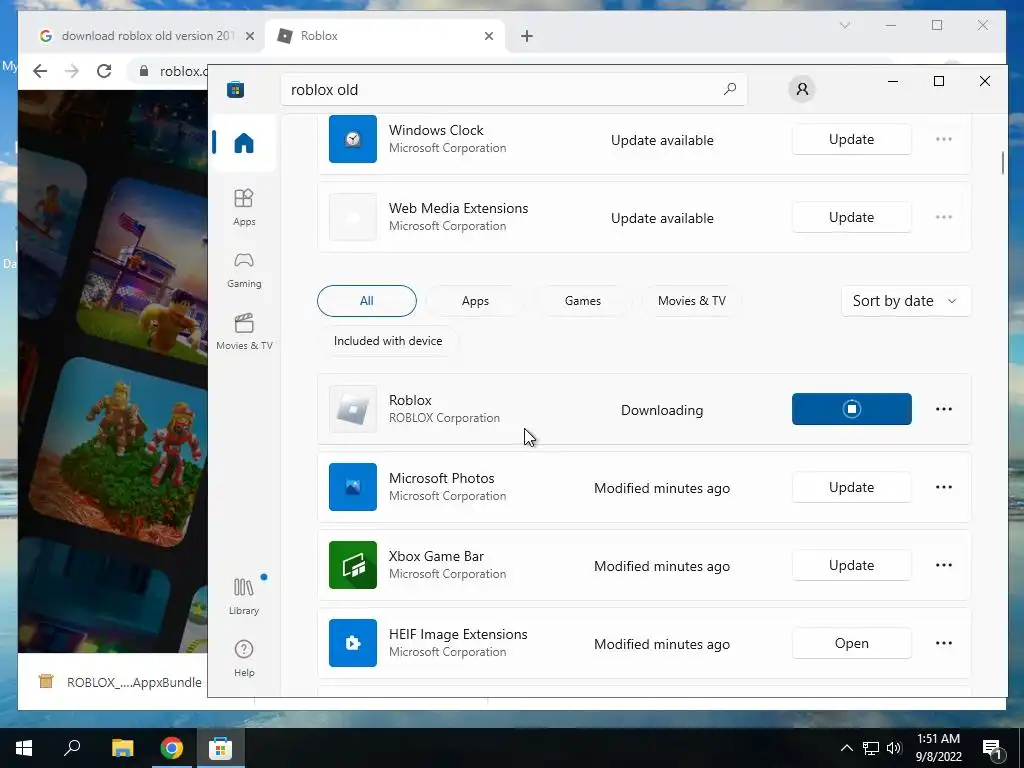Open the Library in the Store sidebar
1024x768 pixels.
point(244,595)
